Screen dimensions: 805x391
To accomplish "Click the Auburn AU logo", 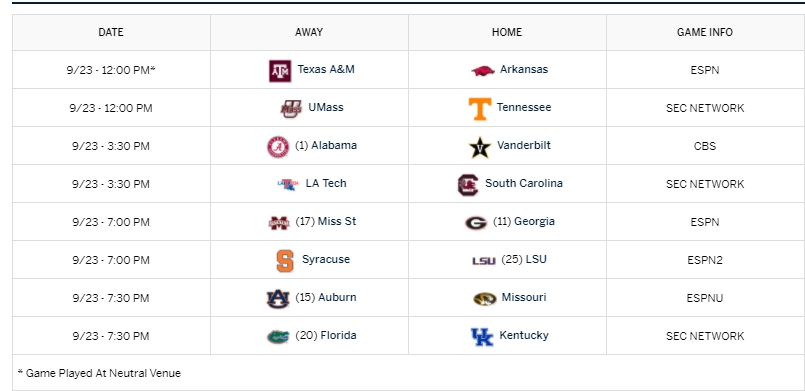I will pyautogui.click(x=278, y=299).
